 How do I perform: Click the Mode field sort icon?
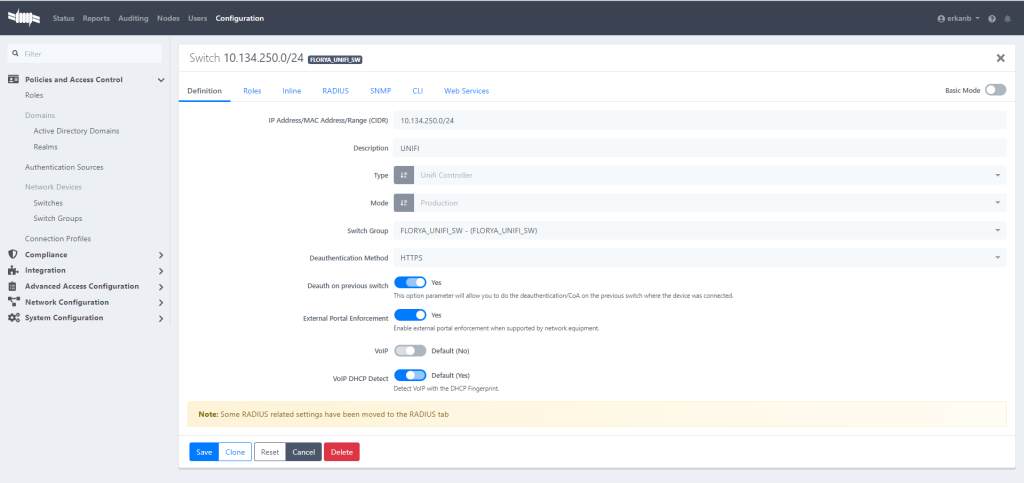coord(404,202)
